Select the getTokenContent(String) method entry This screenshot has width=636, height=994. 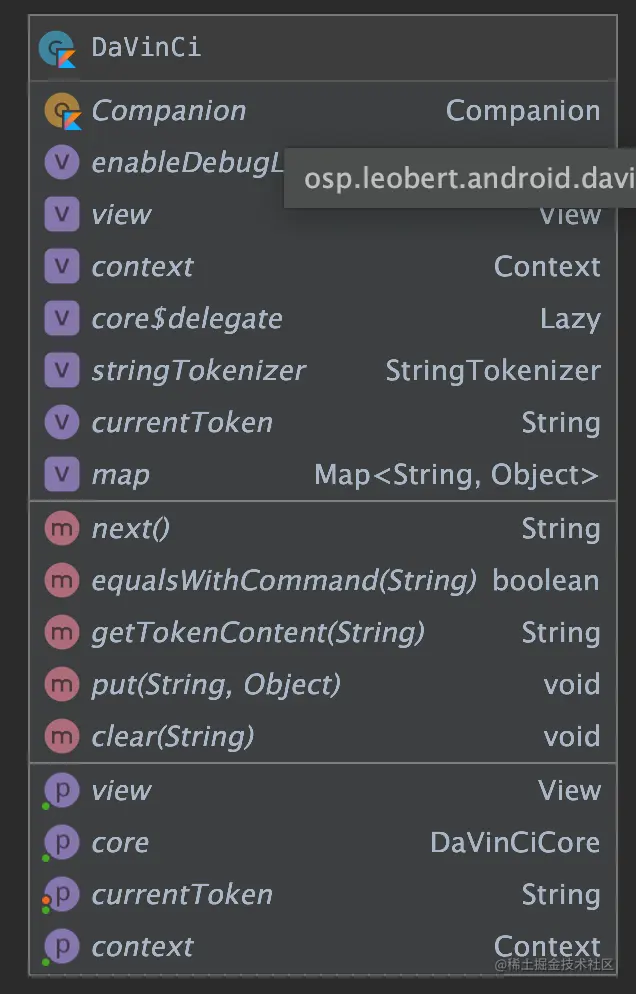coord(255,632)
